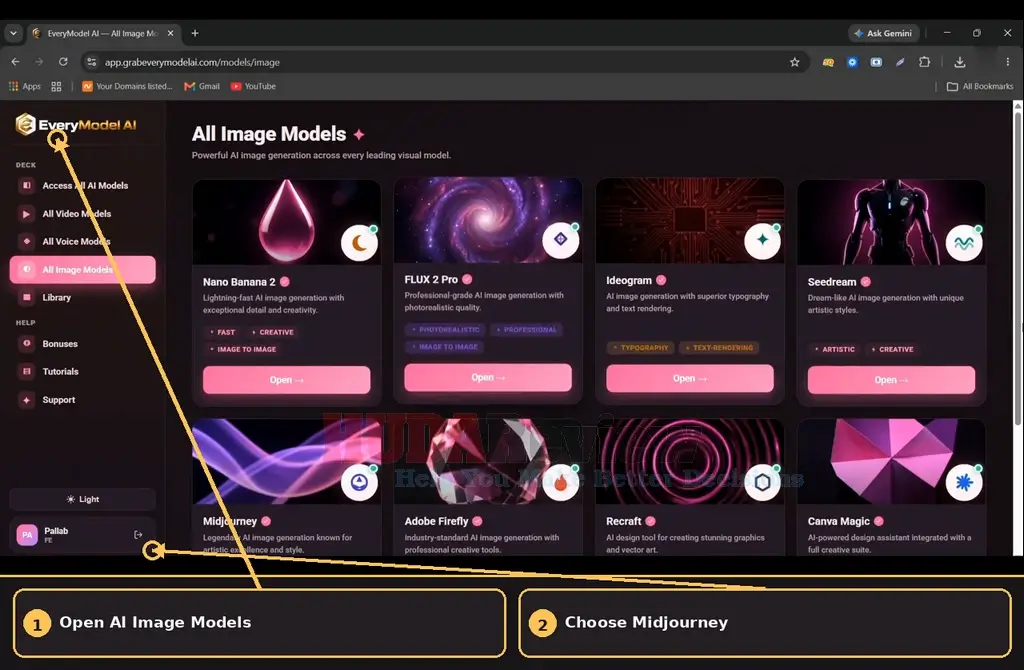Click the Recraft card title
Viewport: 1024px width, 670px height.
coord(624,521)
